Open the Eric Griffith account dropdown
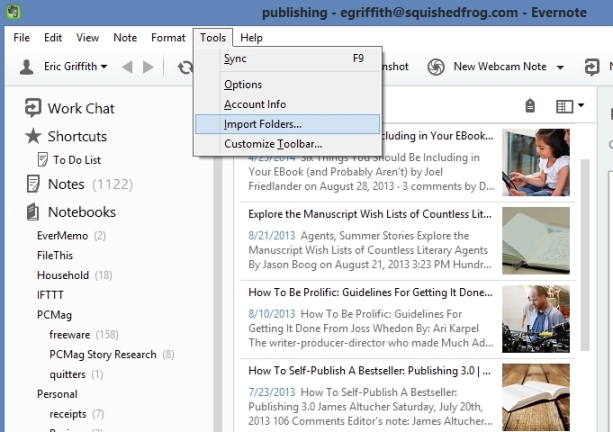 point(75,66)
